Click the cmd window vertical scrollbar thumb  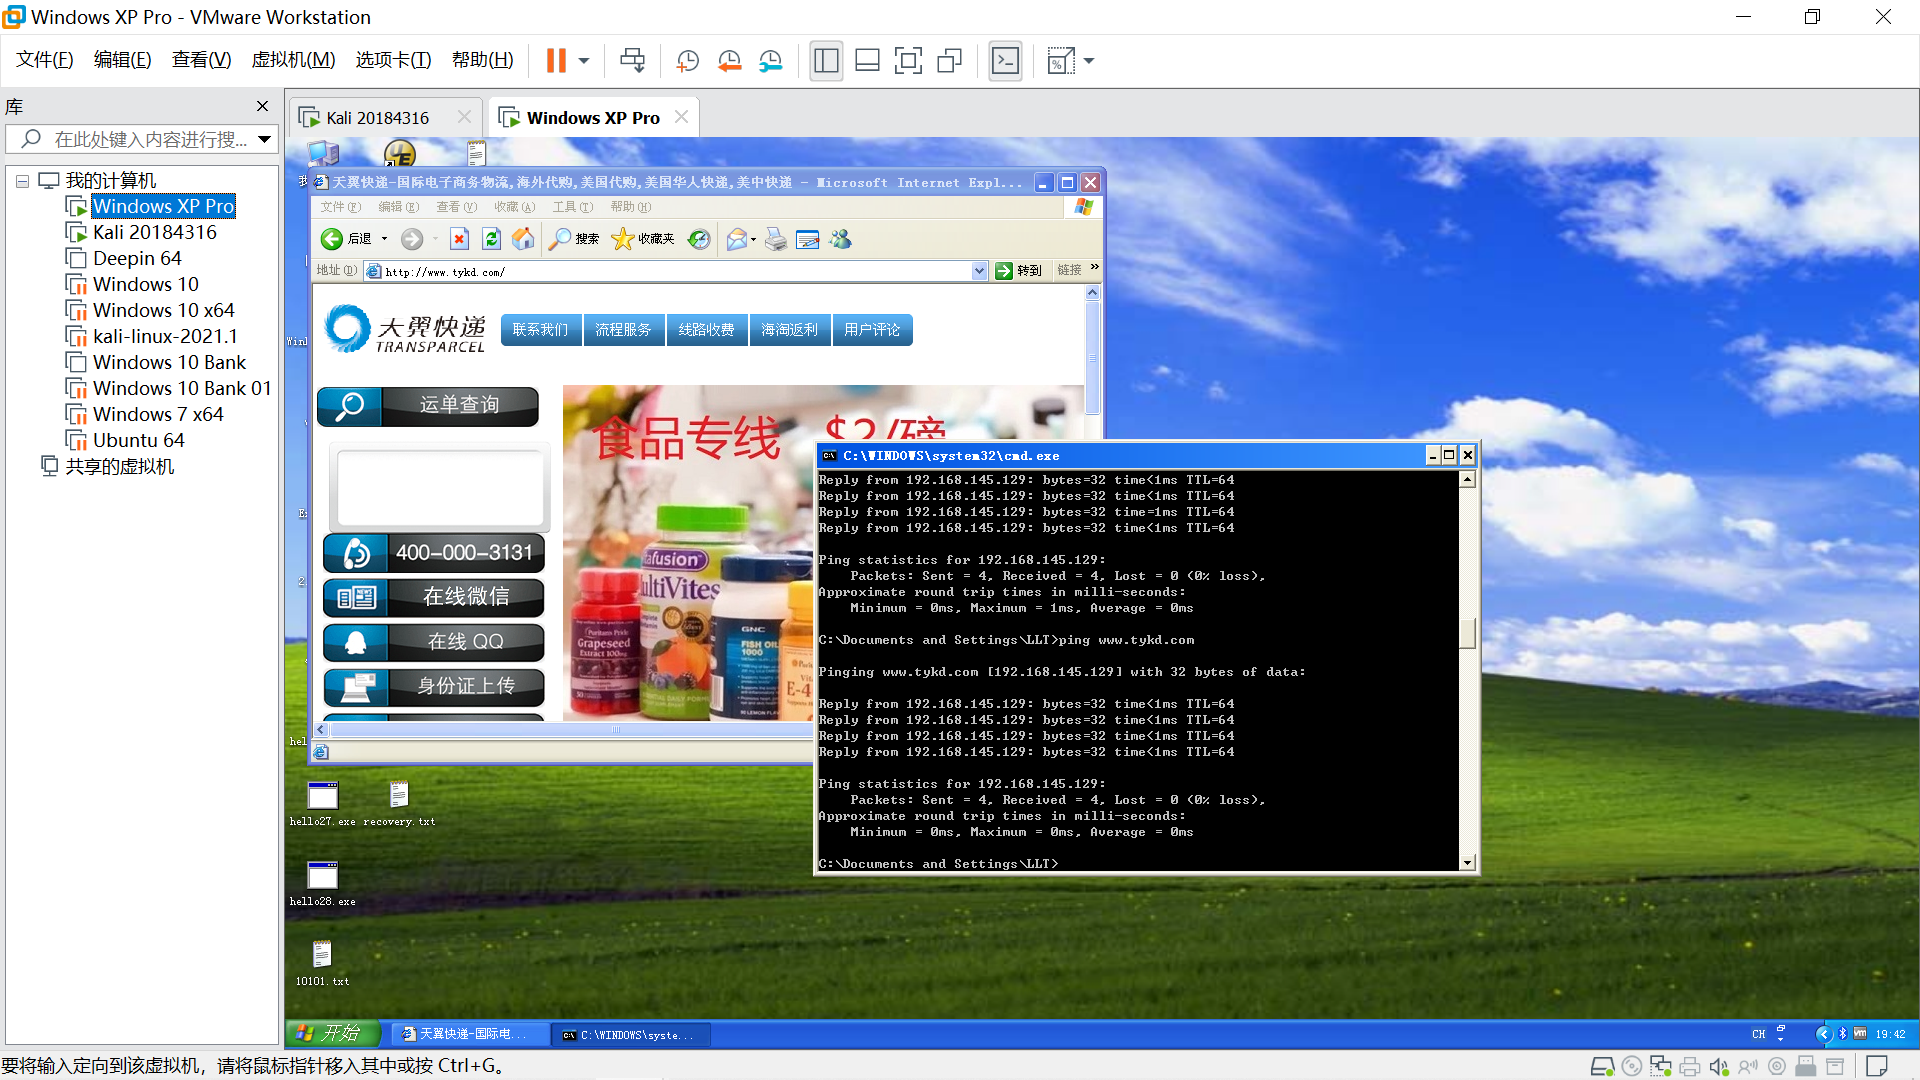click(x=1467, y=633)
